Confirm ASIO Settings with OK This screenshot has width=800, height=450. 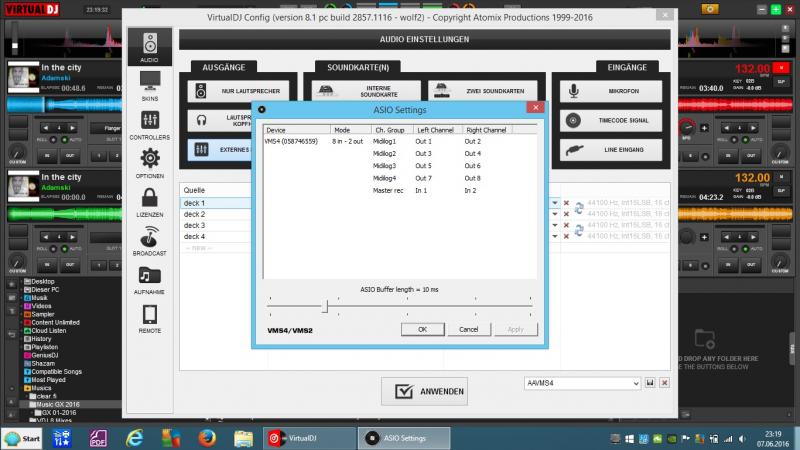click(422, 330)
